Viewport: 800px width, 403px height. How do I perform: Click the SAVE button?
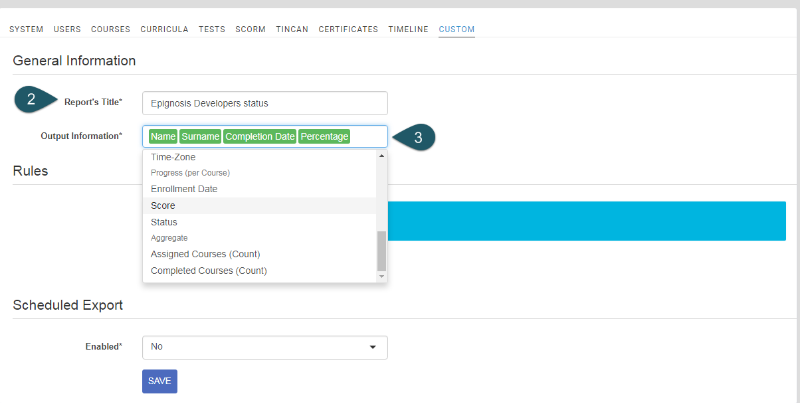(x=160, y=381)
